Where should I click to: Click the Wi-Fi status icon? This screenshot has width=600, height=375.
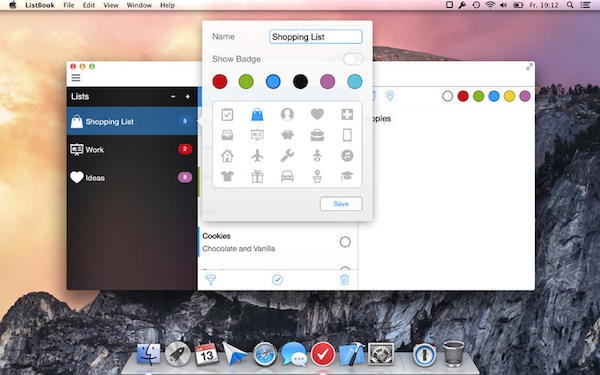(490, 5)
